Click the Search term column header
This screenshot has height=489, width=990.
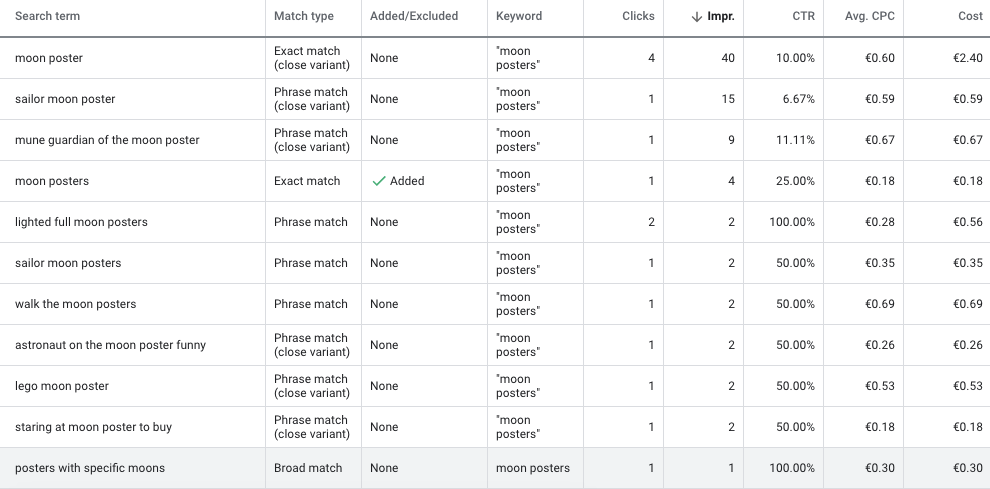point(47,16)
